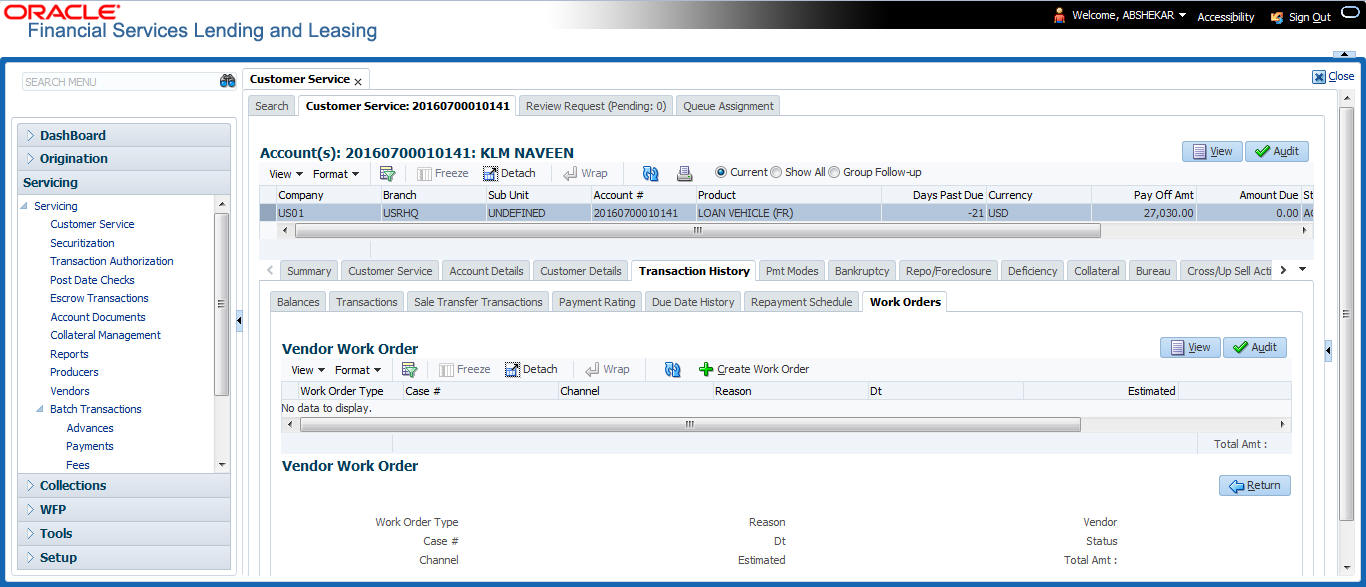Click the print icon in account toolbar
This screenshot has height=587, width=1366.
point(684,173)
